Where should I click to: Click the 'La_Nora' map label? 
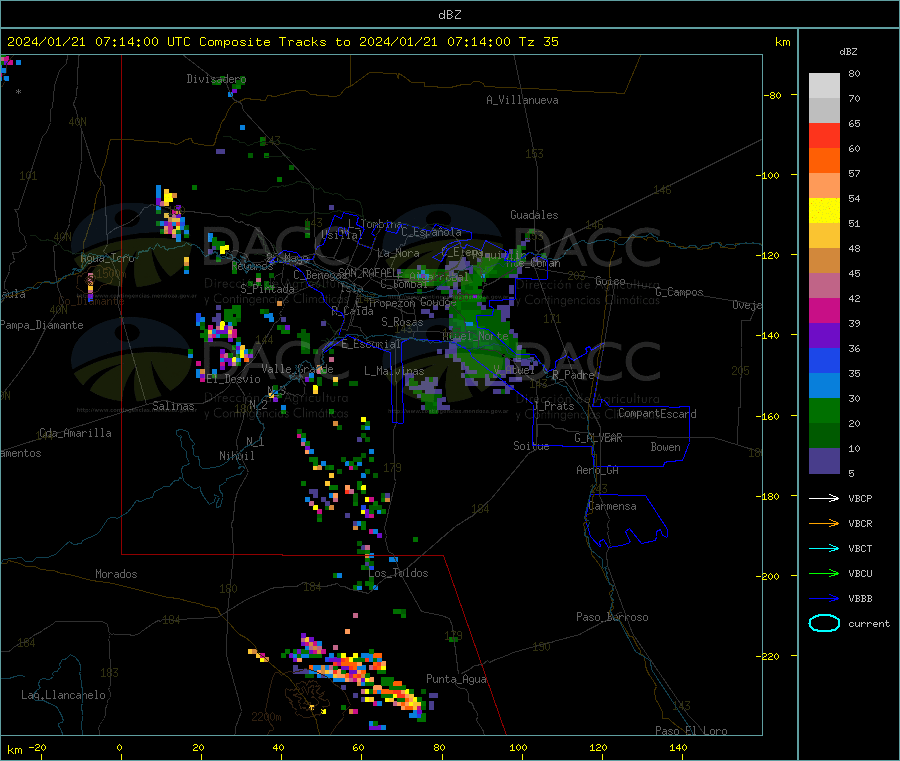point(398,253)
